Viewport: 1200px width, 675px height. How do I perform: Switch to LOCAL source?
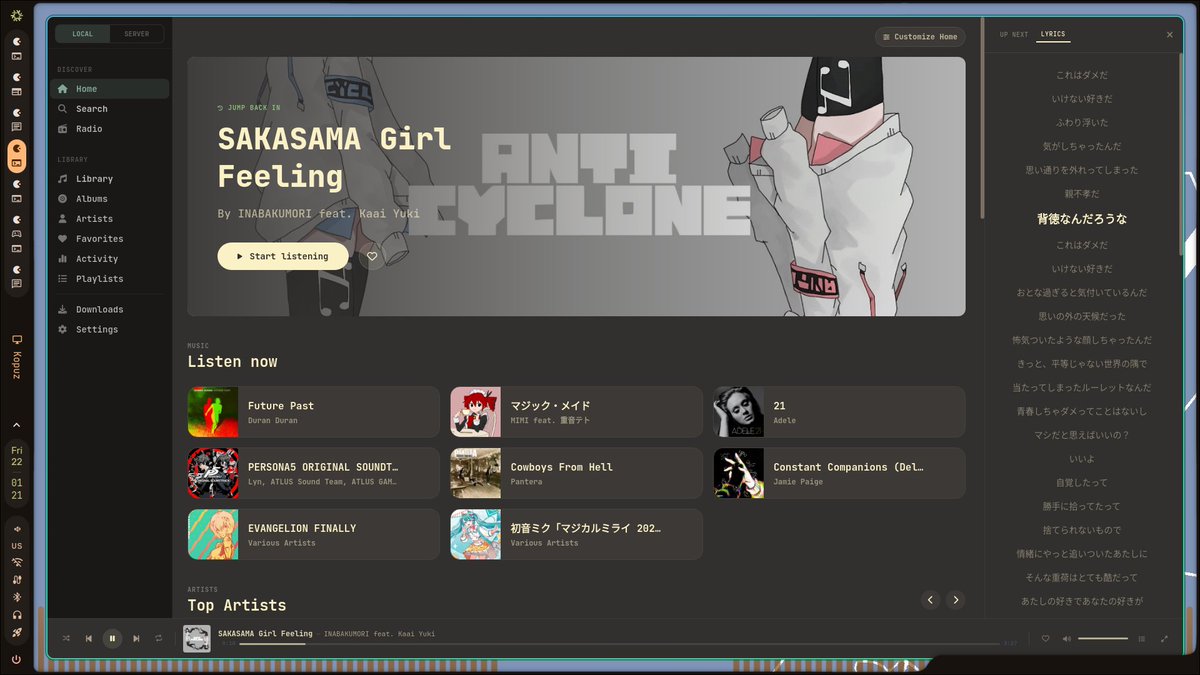point(83,34)
